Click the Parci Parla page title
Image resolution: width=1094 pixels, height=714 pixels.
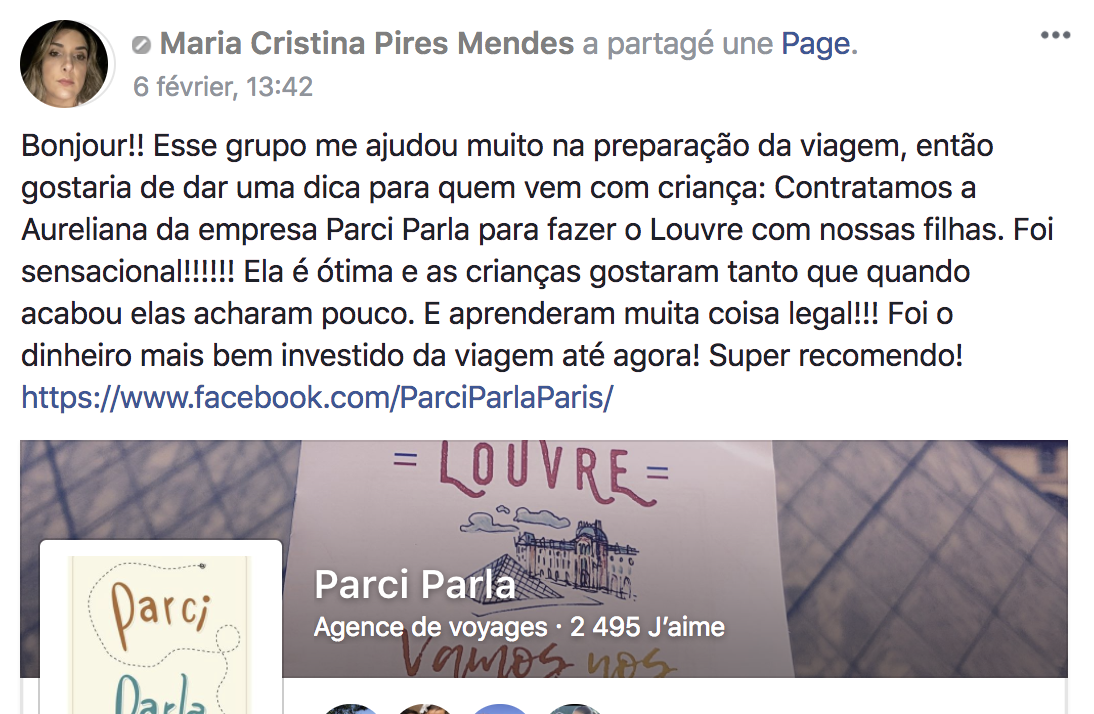click(x=414, y=584)
